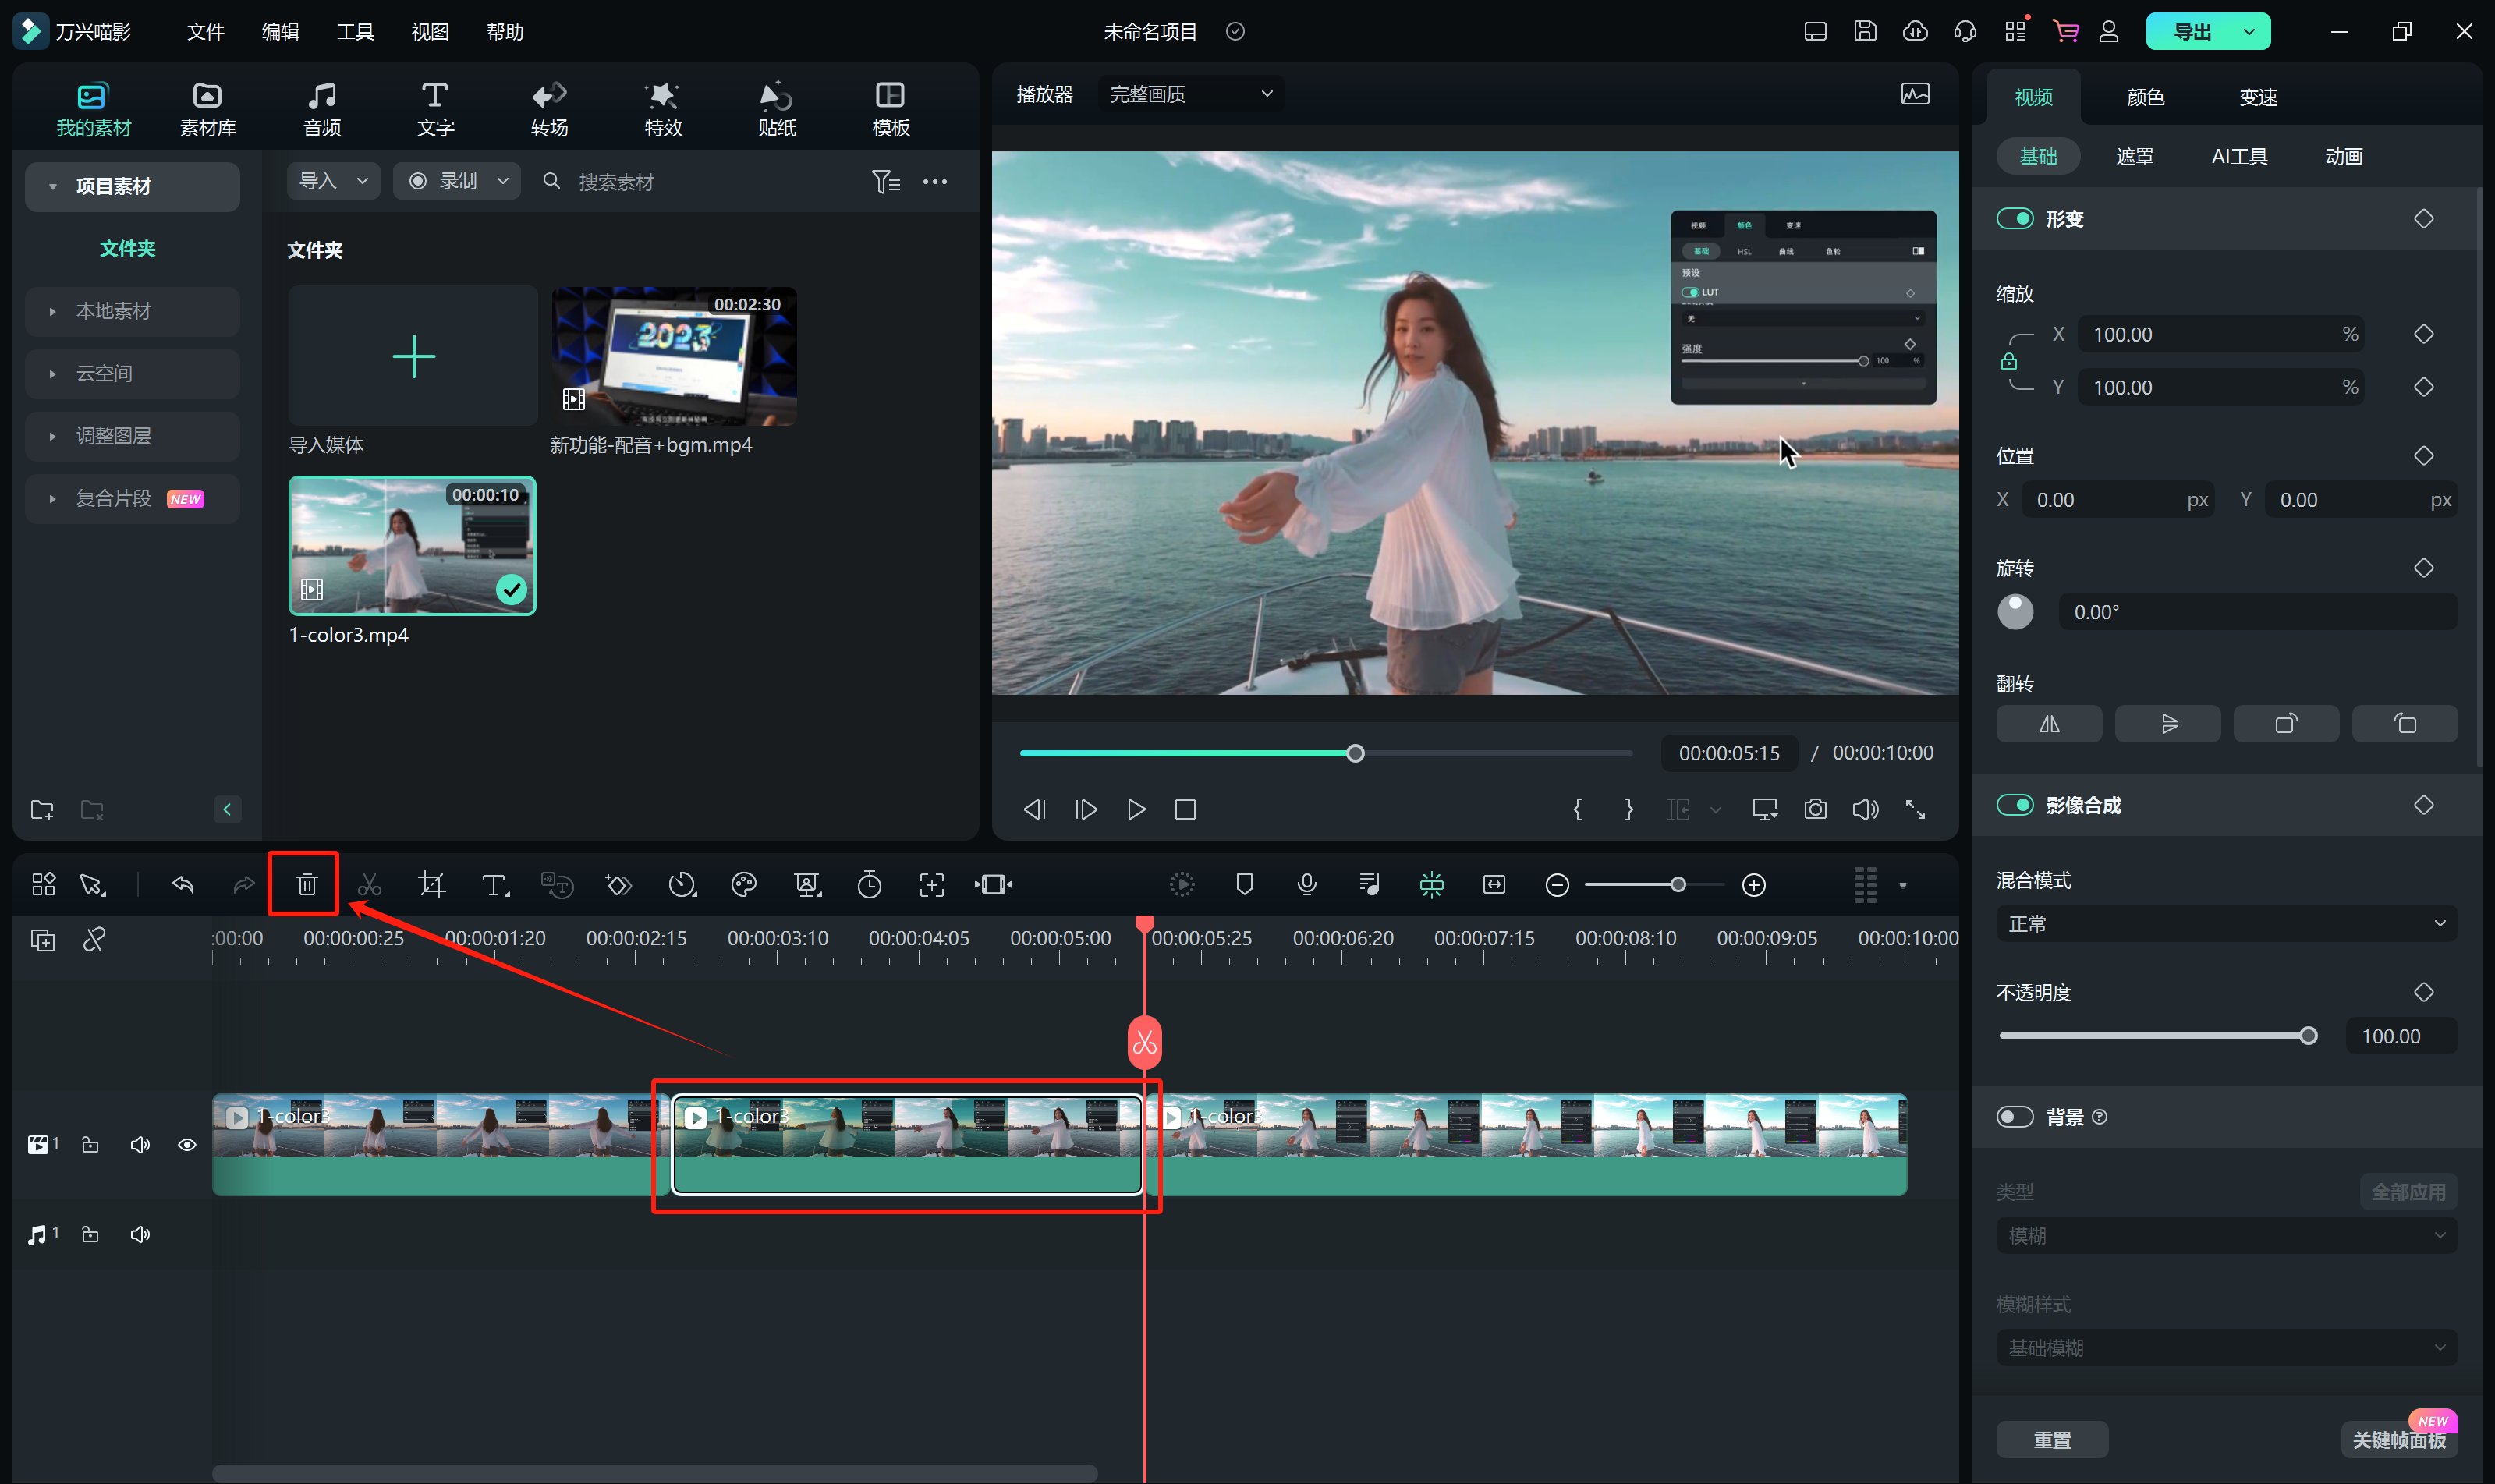Click the 不透明度 opacity slider handle
This screenshot has height=1484, width=2495.
pyautogui.click(x=2308, y=1036)
